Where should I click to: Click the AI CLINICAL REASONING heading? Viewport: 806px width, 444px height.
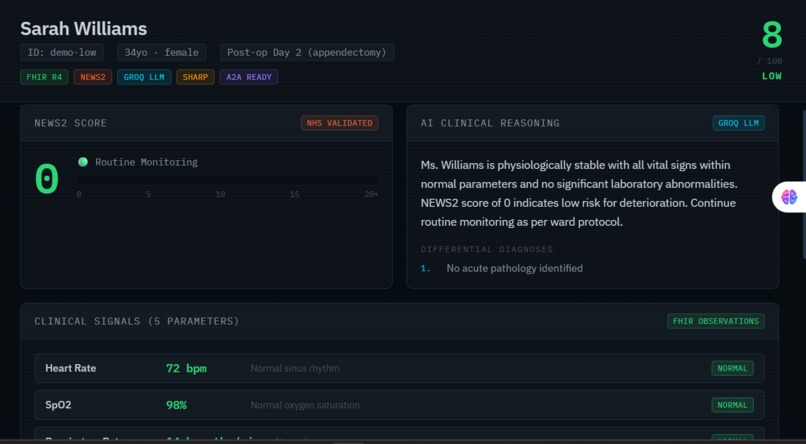click(490, 123)
